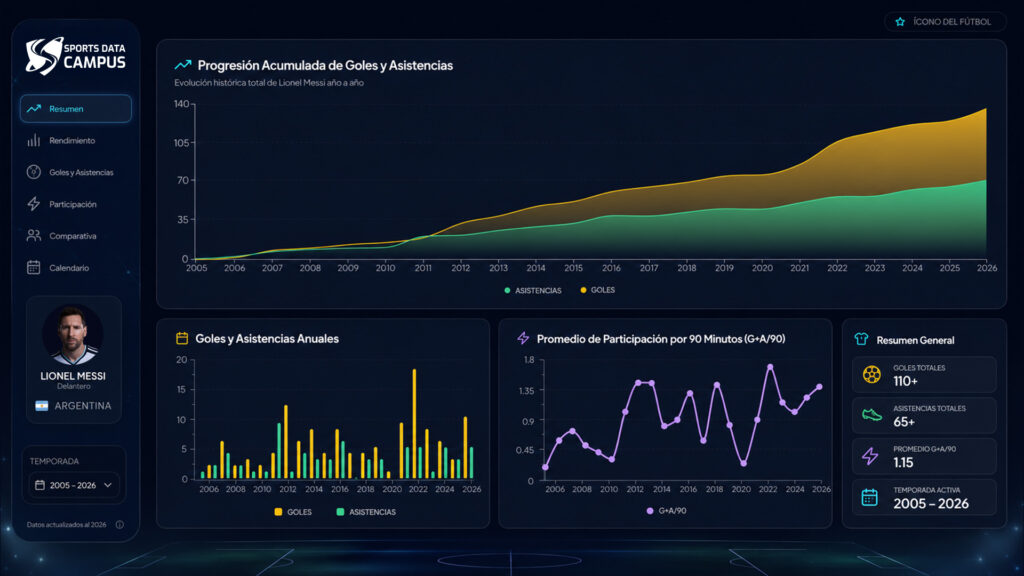The image size is (1024, 576).
Task: Click the soccer ball icon in Goles Totales
Action: pyautogui.click(x=872, y=375)
